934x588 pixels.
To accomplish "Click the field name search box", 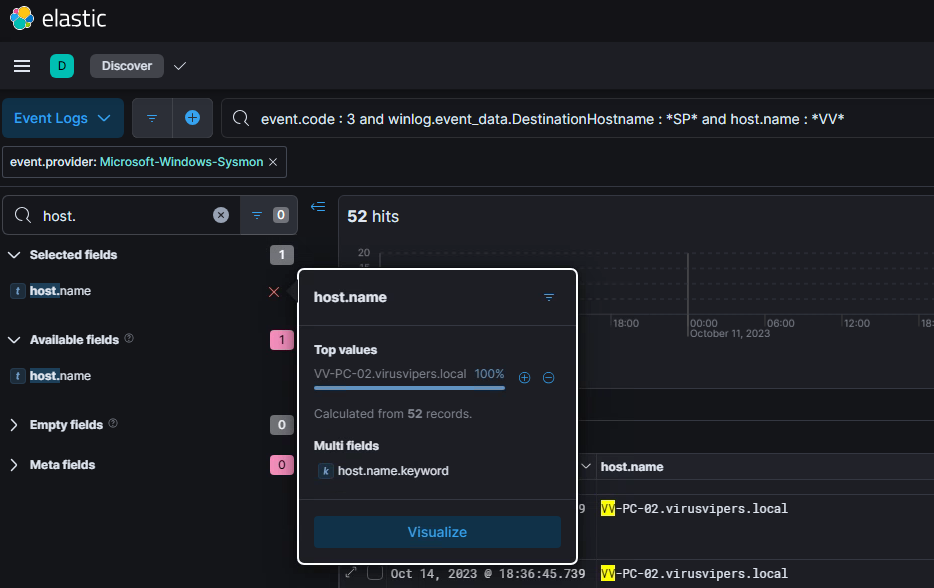I will [122, 215].
